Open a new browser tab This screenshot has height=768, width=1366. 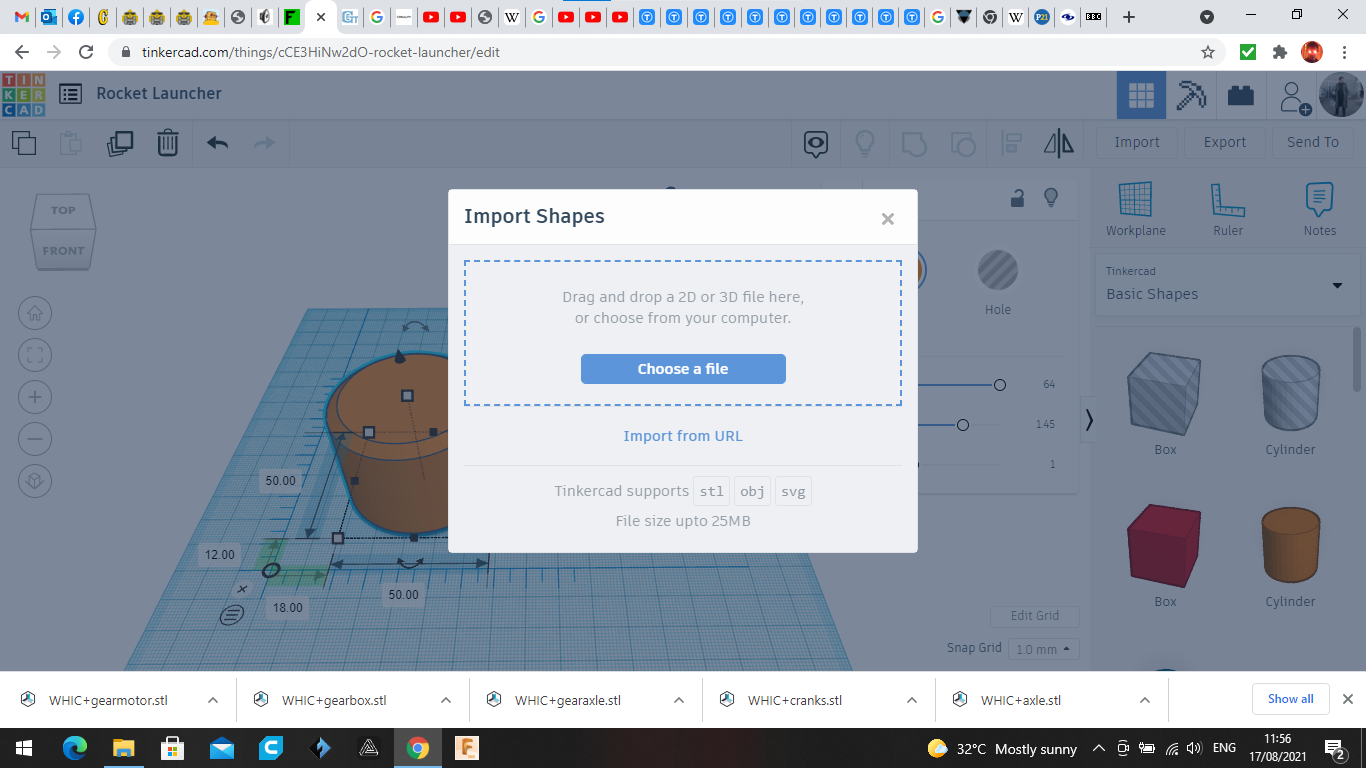point(1129,17)
